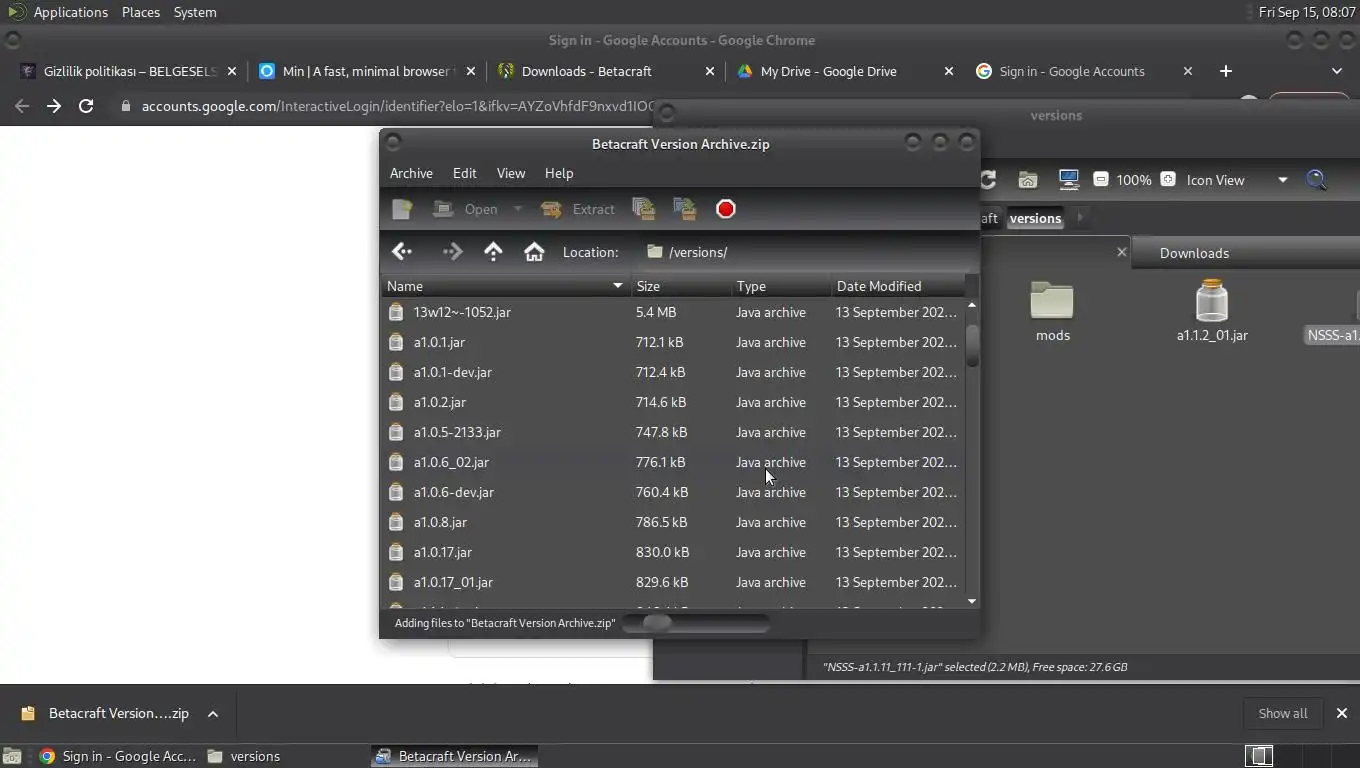
Task: Open the Archive menu
Action: [x=411, y=173]
